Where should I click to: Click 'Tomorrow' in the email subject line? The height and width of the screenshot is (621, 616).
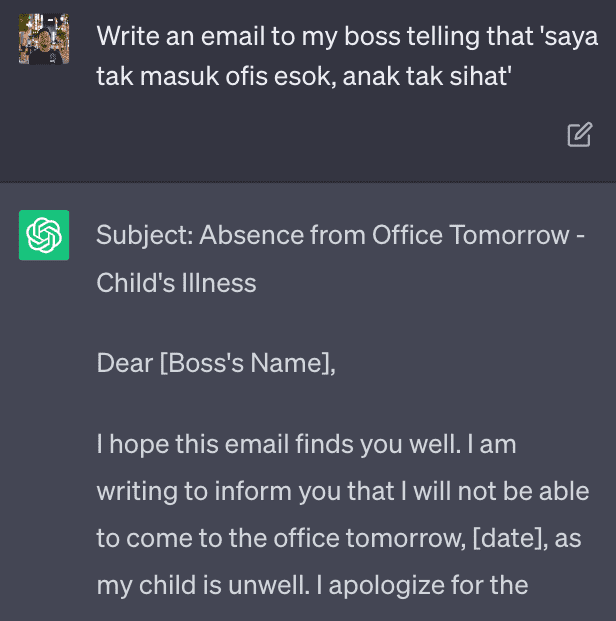509,235
